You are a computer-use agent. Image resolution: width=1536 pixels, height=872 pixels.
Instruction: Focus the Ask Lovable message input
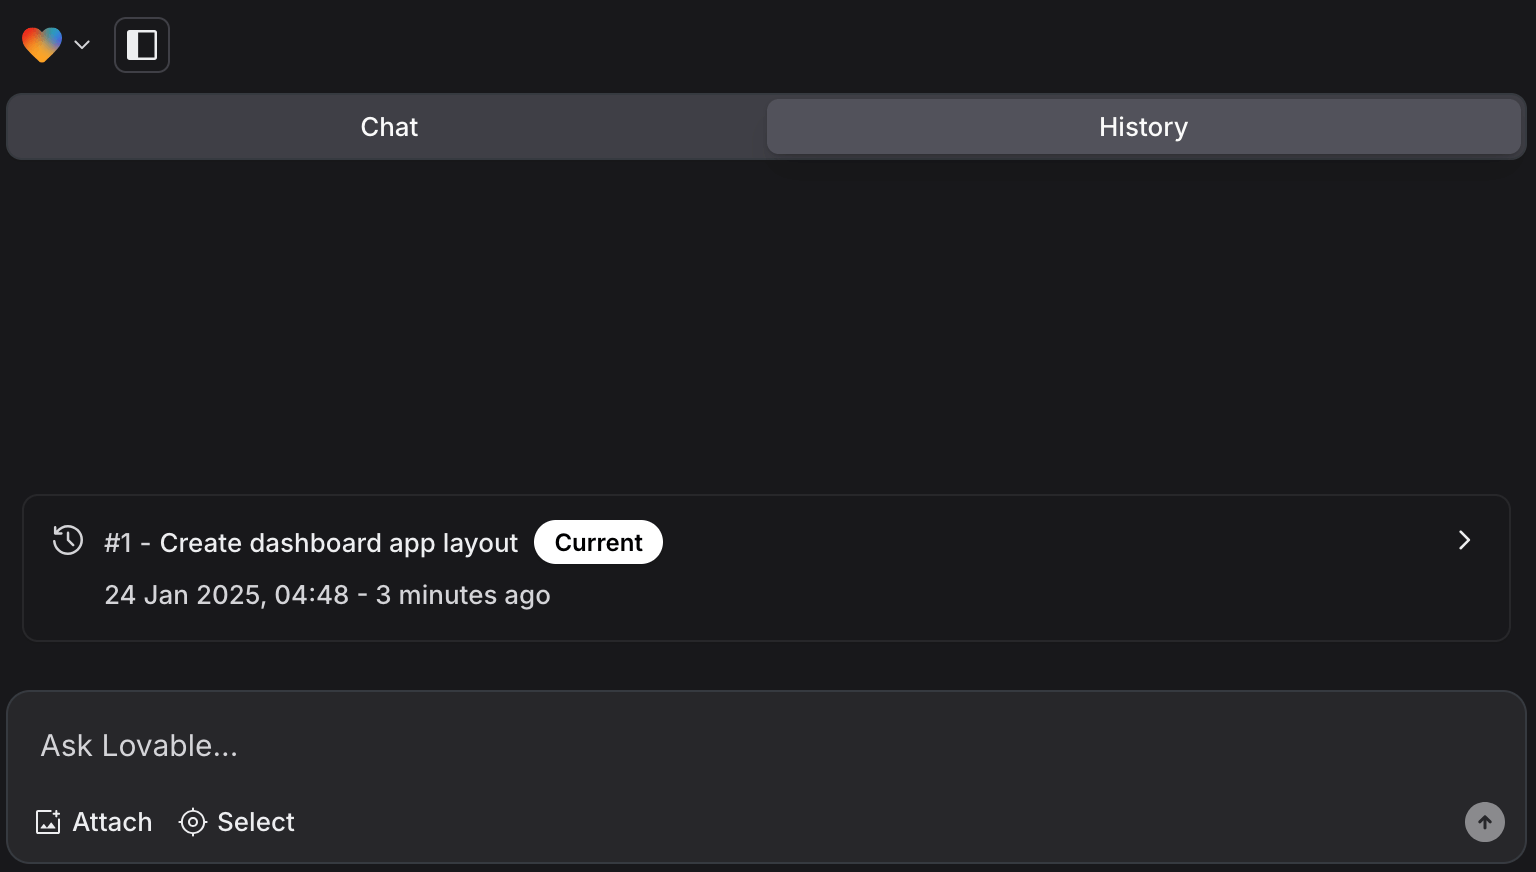click(766, 746)
